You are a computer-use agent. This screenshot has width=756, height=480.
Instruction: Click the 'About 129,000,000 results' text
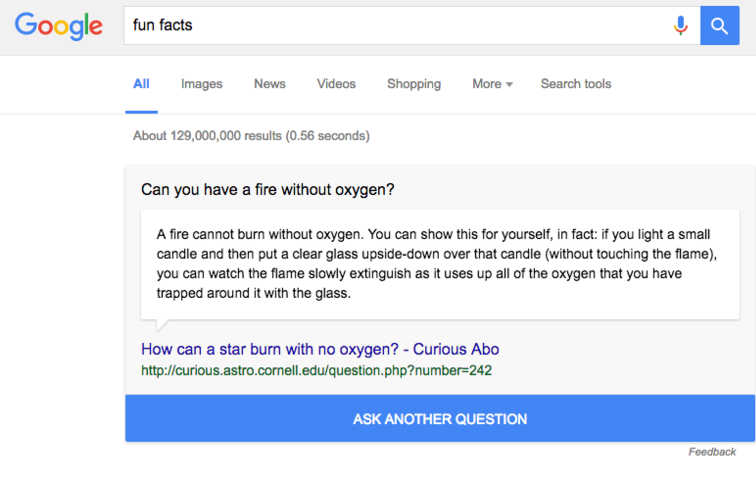click(x=251, y=136)
